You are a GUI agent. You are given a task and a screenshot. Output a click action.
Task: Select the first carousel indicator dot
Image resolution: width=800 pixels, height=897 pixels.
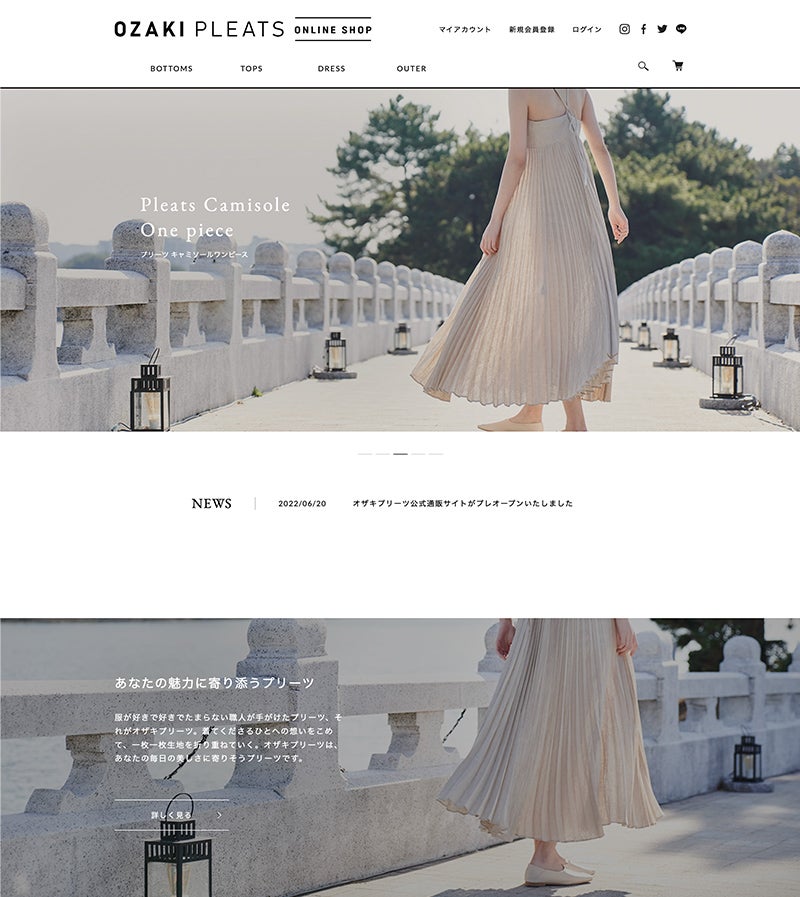click(x=364, y=452)
